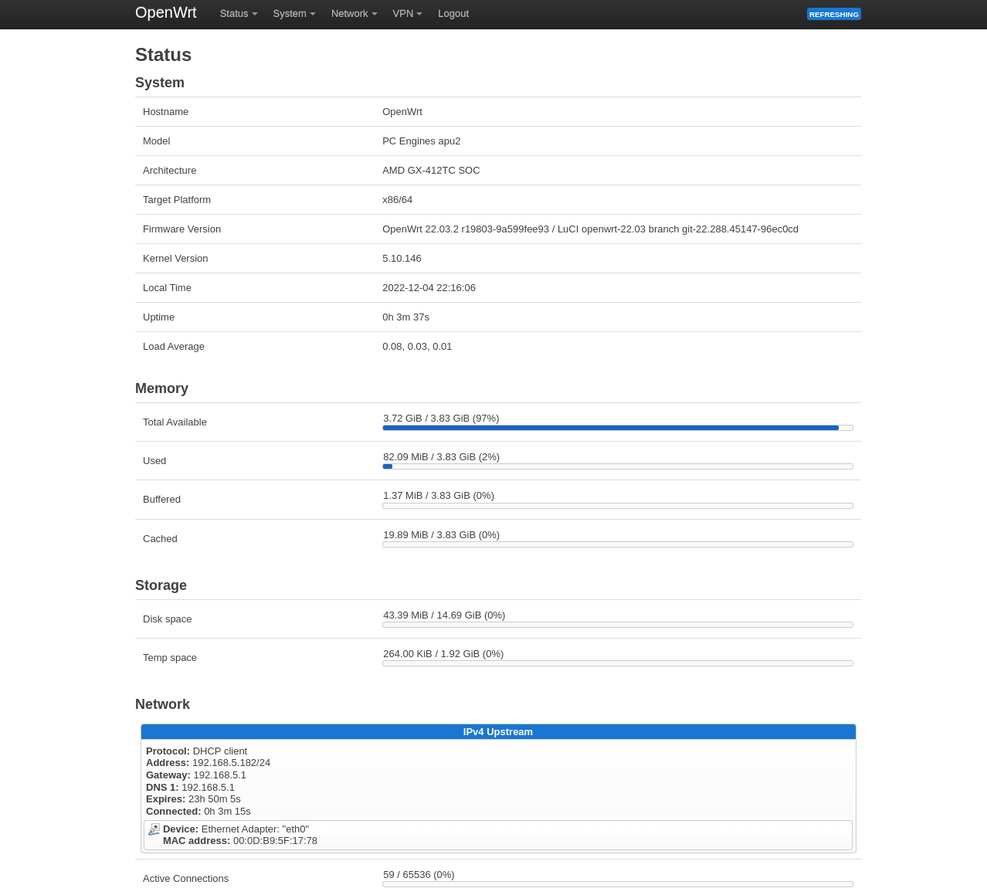The width and height of the screenshot is (987, 895).
Task: Open the System dropdown menu
Action: tap(292, 13)
